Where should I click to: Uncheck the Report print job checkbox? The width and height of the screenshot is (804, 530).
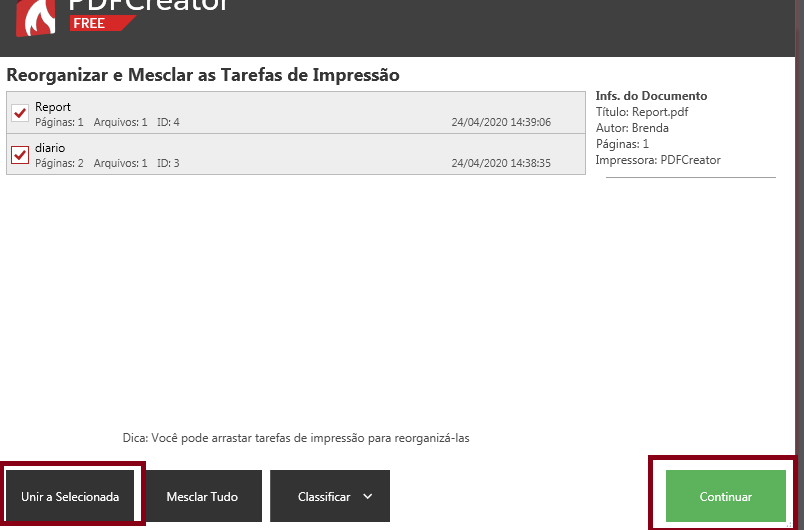click(20, 113)
